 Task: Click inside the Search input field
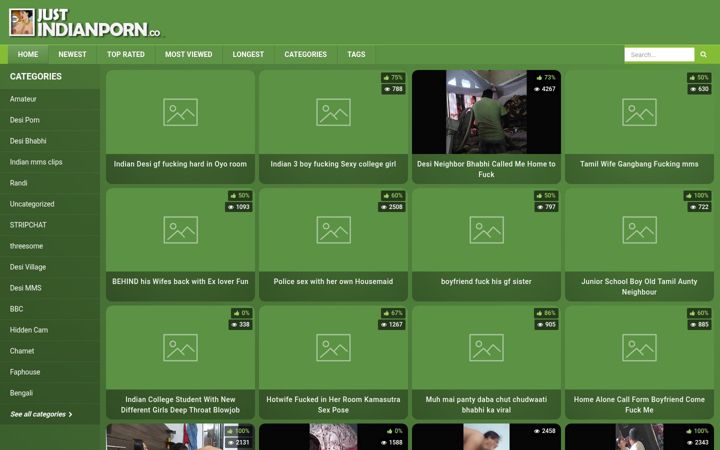pos(659,54)
